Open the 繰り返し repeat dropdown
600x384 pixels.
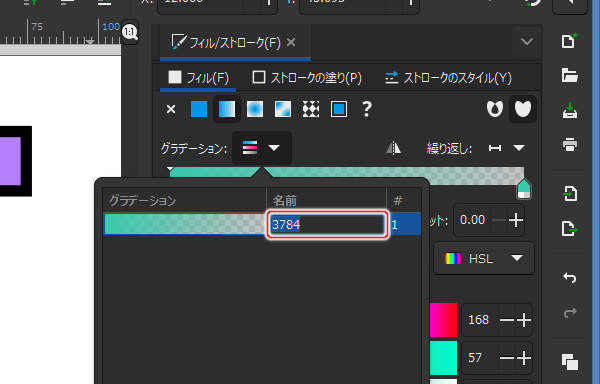[507, 148]
